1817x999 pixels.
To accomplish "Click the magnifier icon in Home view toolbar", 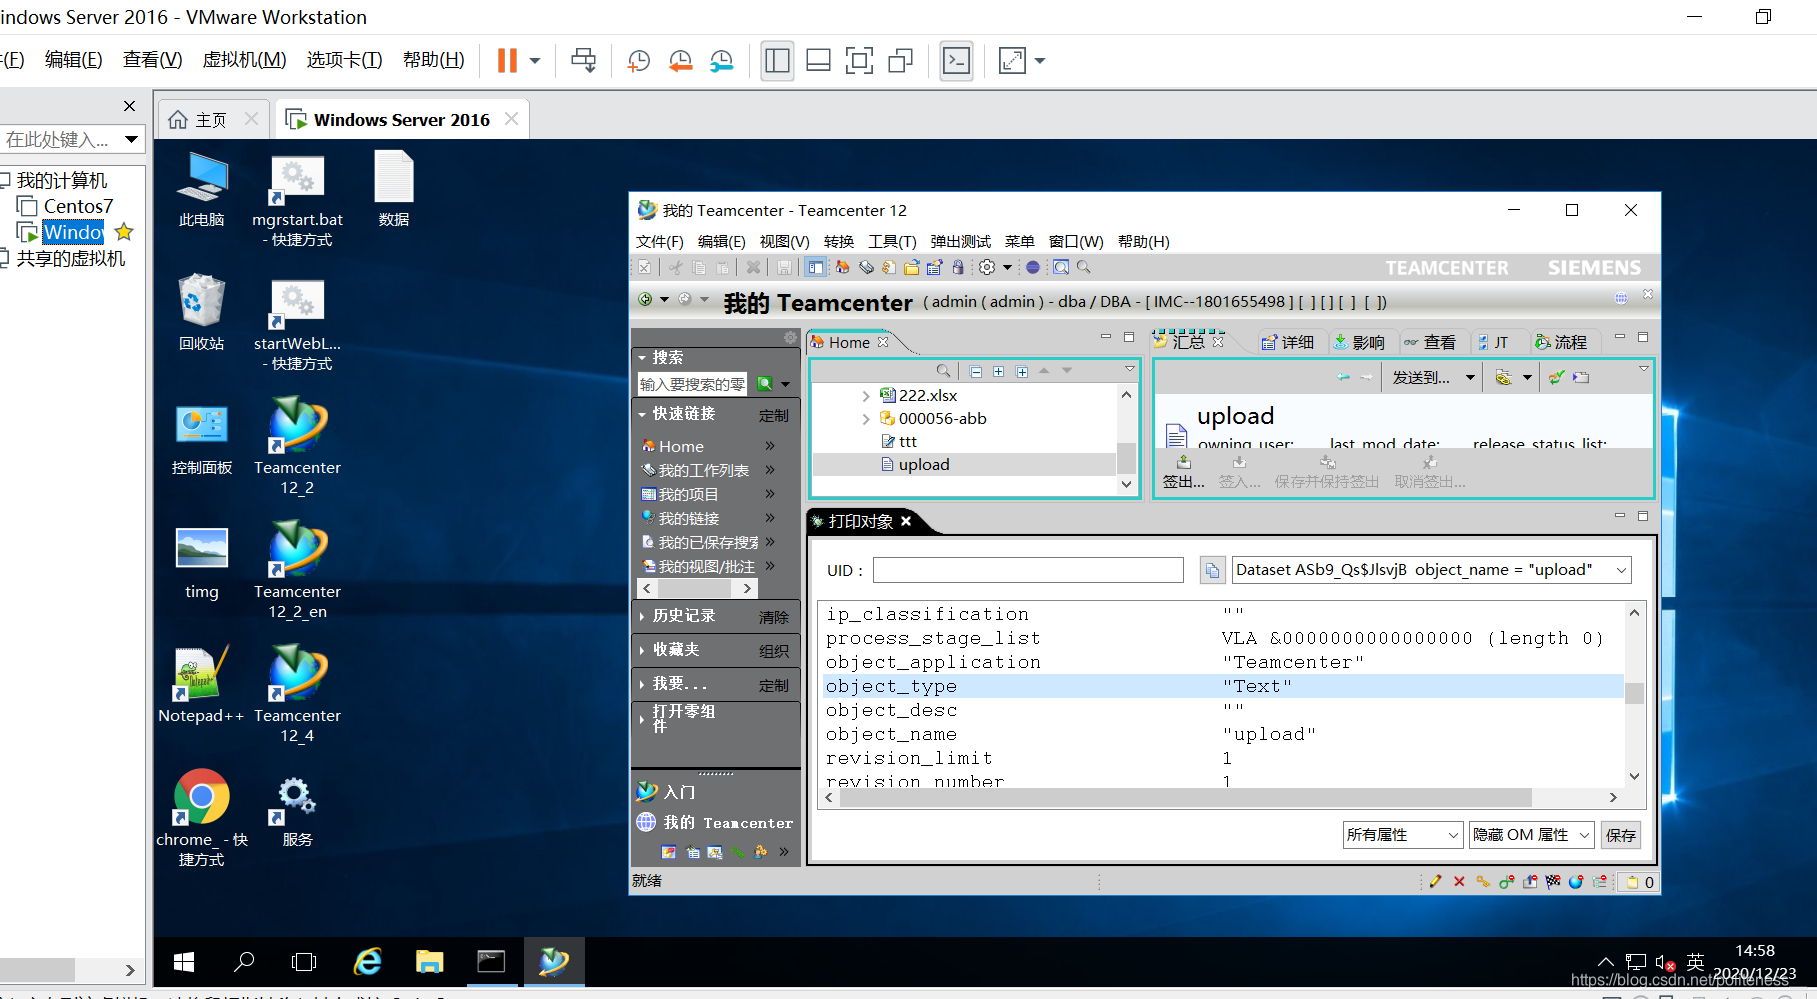I will pyautogui.click(x=942, y=371).
